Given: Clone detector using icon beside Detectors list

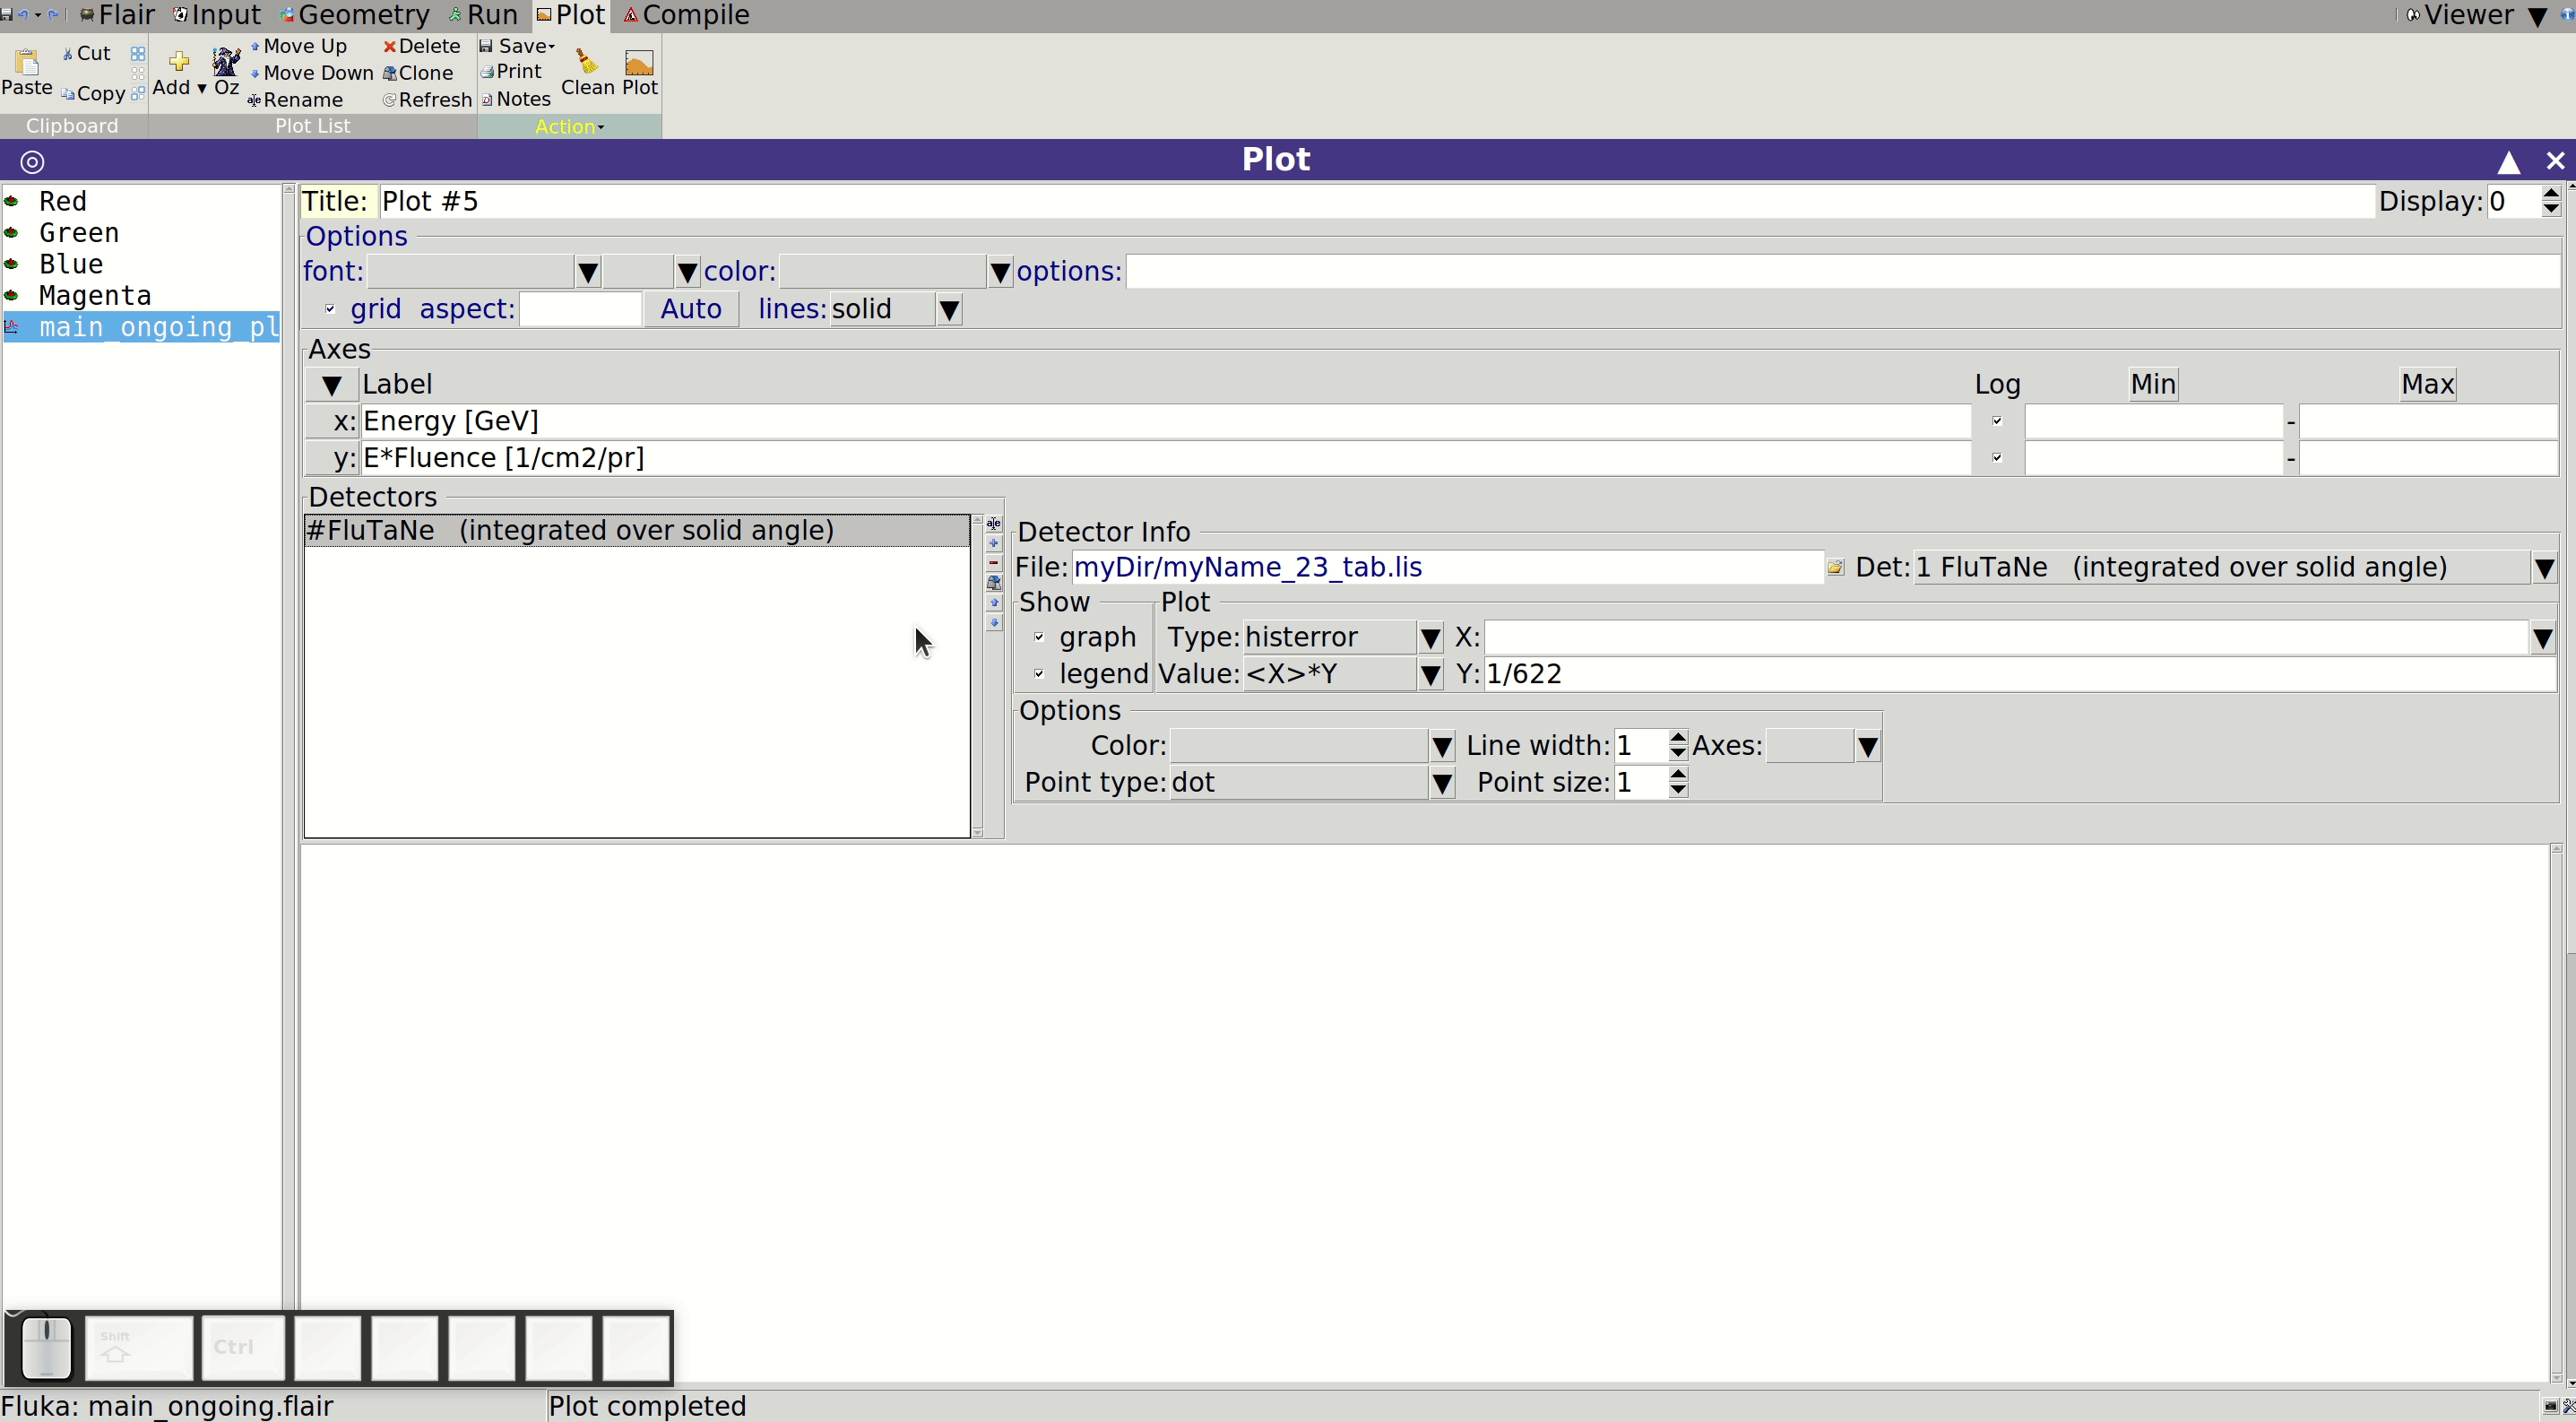Looking at the screenshot, I should (994, 582).
